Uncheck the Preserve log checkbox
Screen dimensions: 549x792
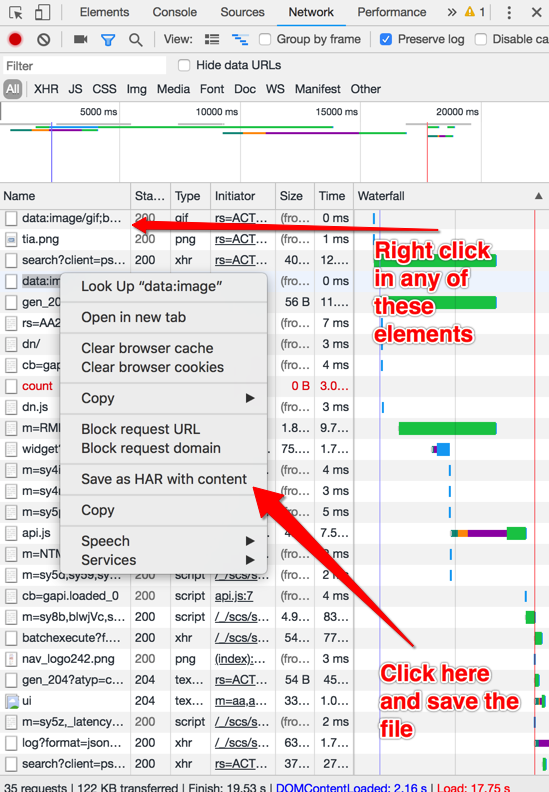386,39
